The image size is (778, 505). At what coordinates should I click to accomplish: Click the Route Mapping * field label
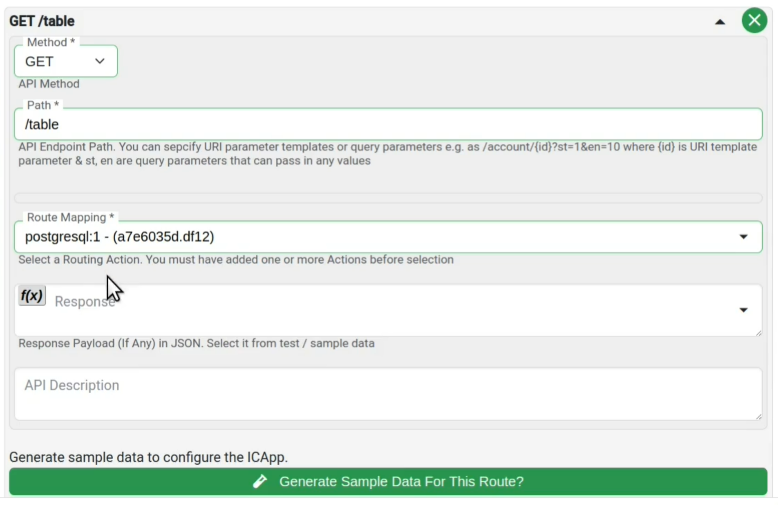pyautogui.click(x=70, y=217)
